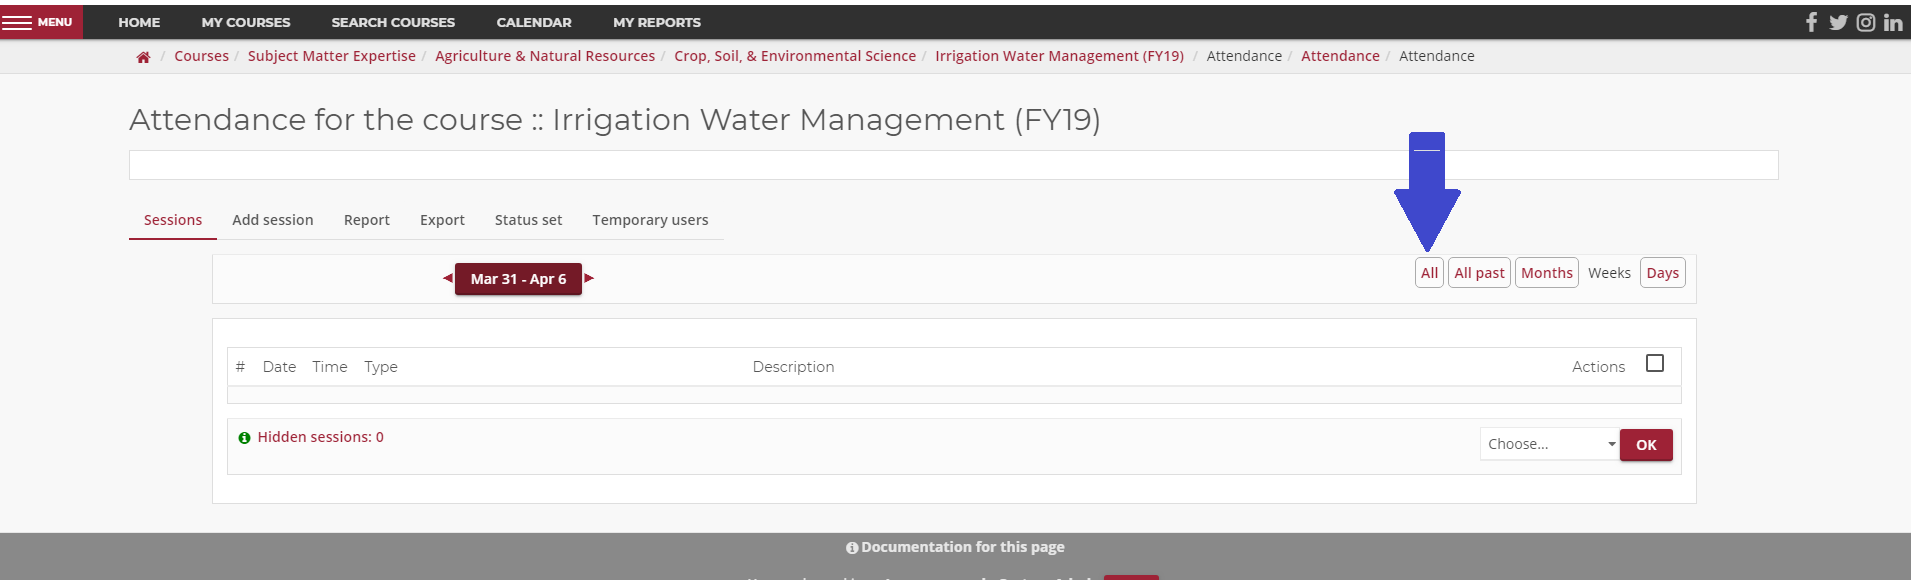Switch to the Report tab

pyautogui.click(x=367, y=220)
